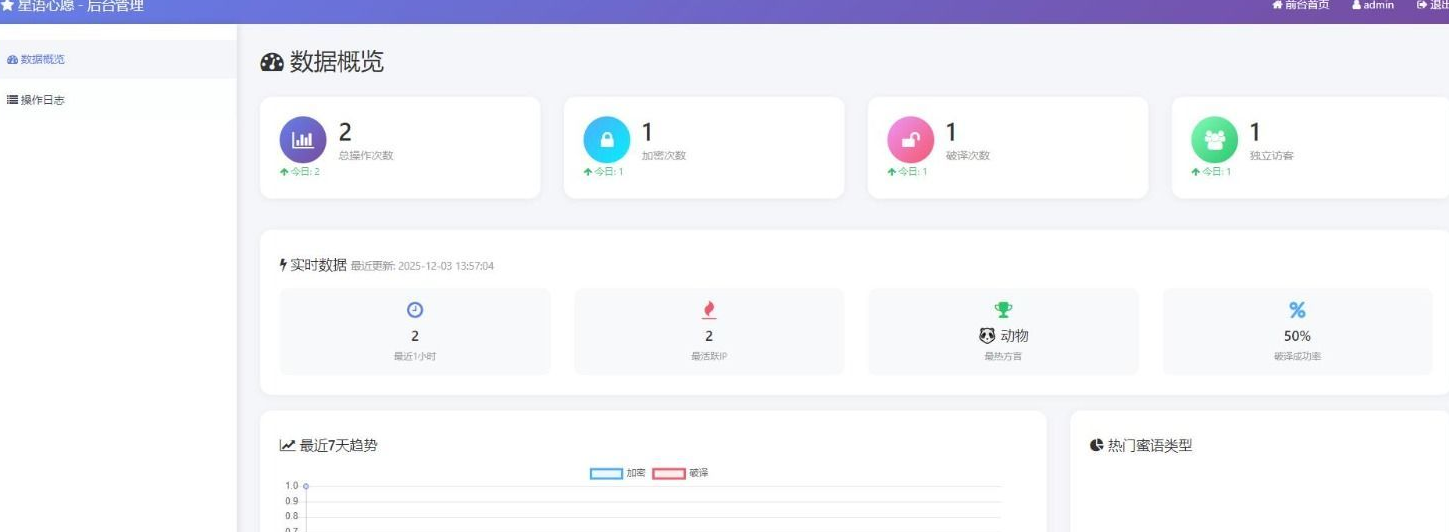
Task: Click the 退出 logout link
Action: coord(1432,5)
